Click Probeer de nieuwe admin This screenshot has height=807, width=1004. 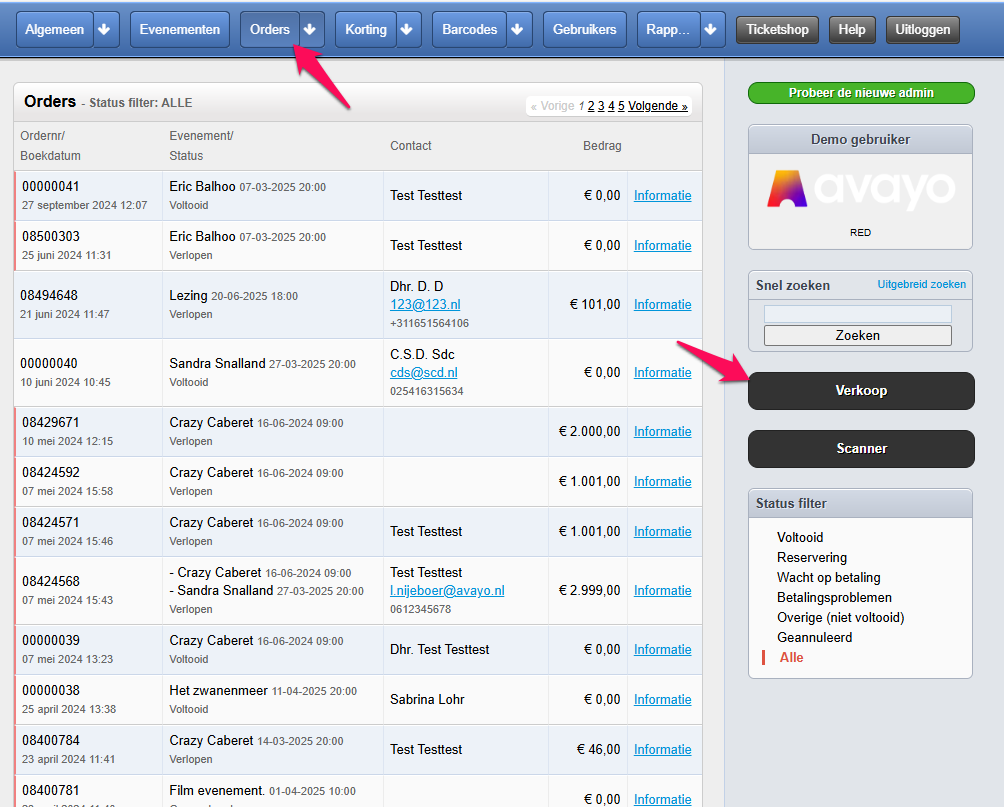861,93
